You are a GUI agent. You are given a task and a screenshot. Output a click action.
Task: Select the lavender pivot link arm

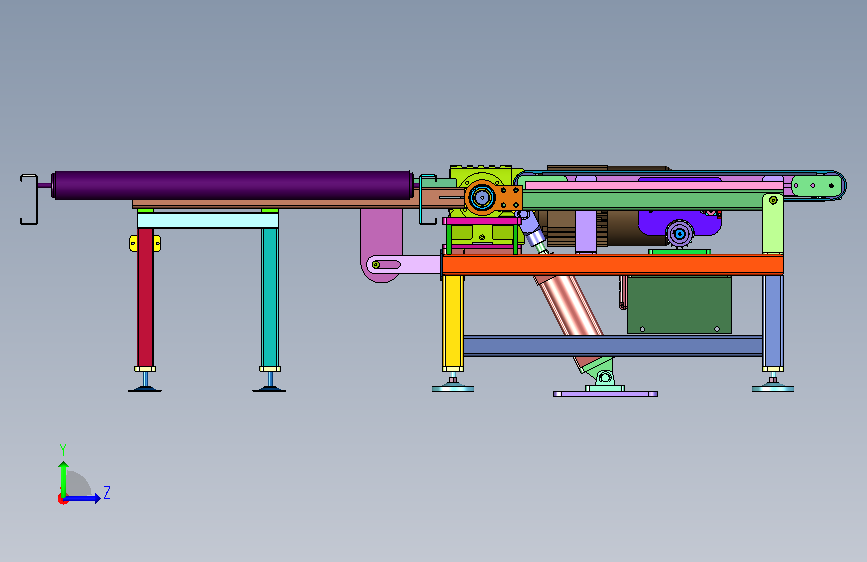pos(405,264)
